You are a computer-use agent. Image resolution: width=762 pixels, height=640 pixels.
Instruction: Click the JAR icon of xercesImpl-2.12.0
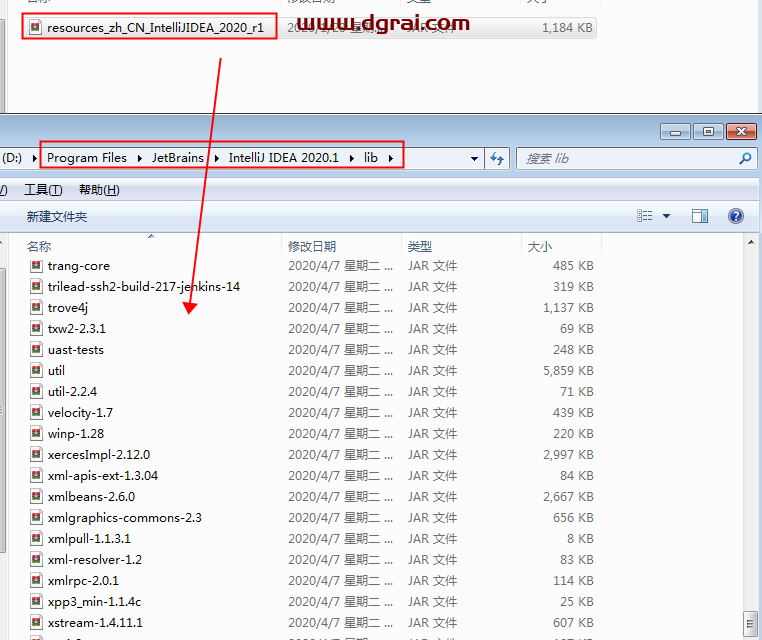(36, 454)
